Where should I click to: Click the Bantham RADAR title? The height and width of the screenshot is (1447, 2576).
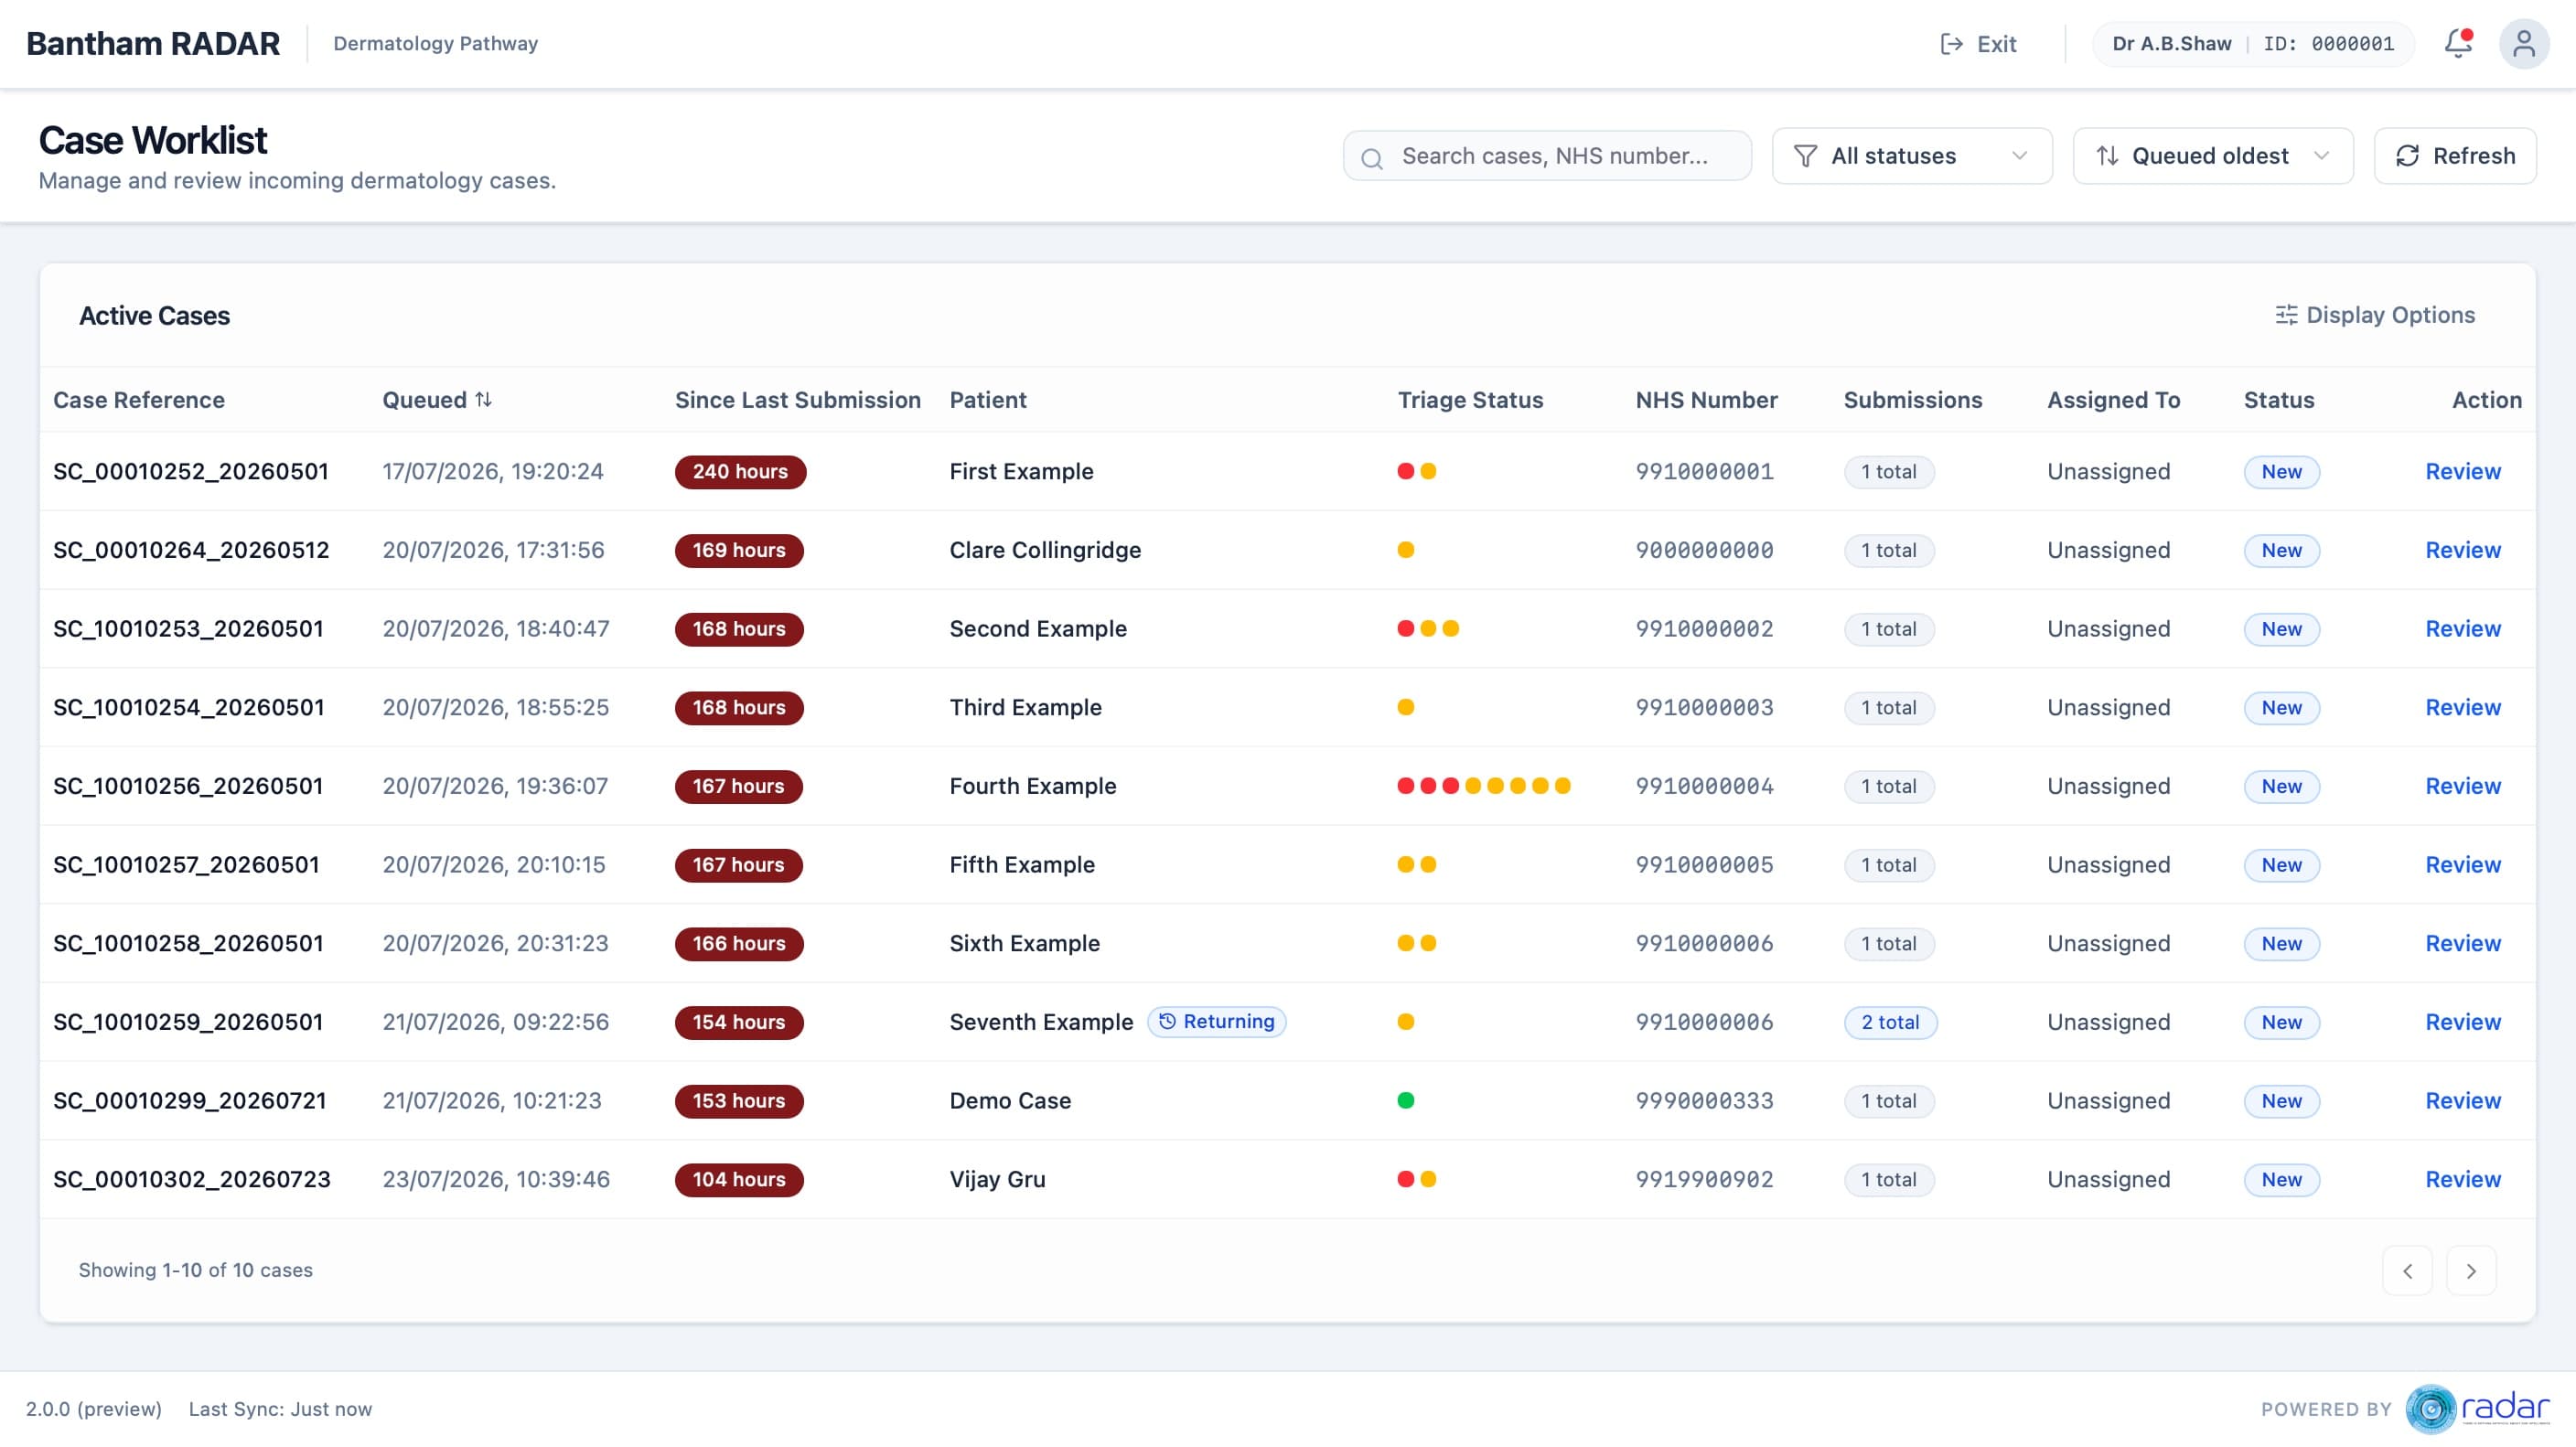pyautogui.click(x=153, y=44)
